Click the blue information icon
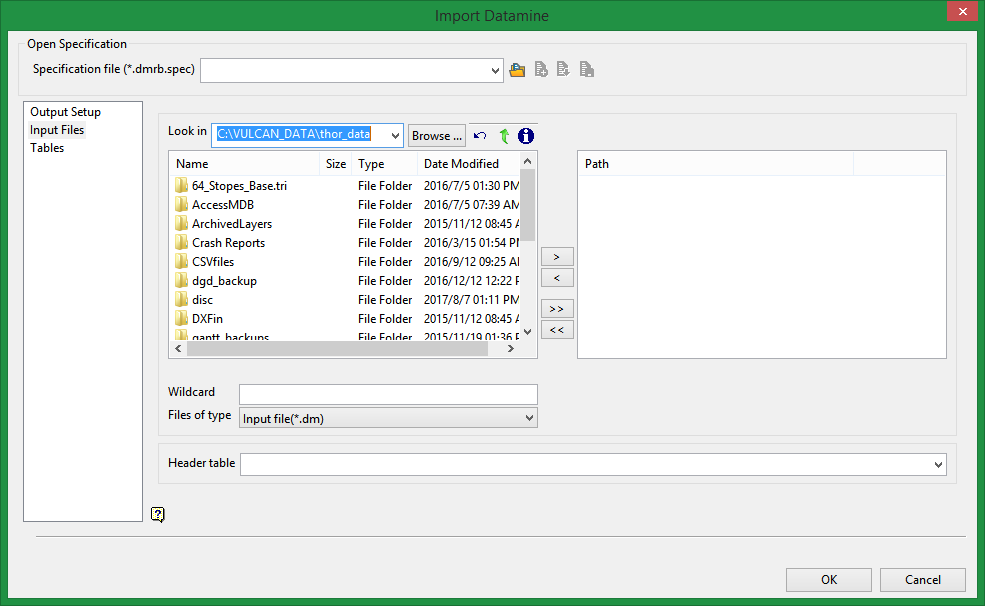 (x=526, y=136)
